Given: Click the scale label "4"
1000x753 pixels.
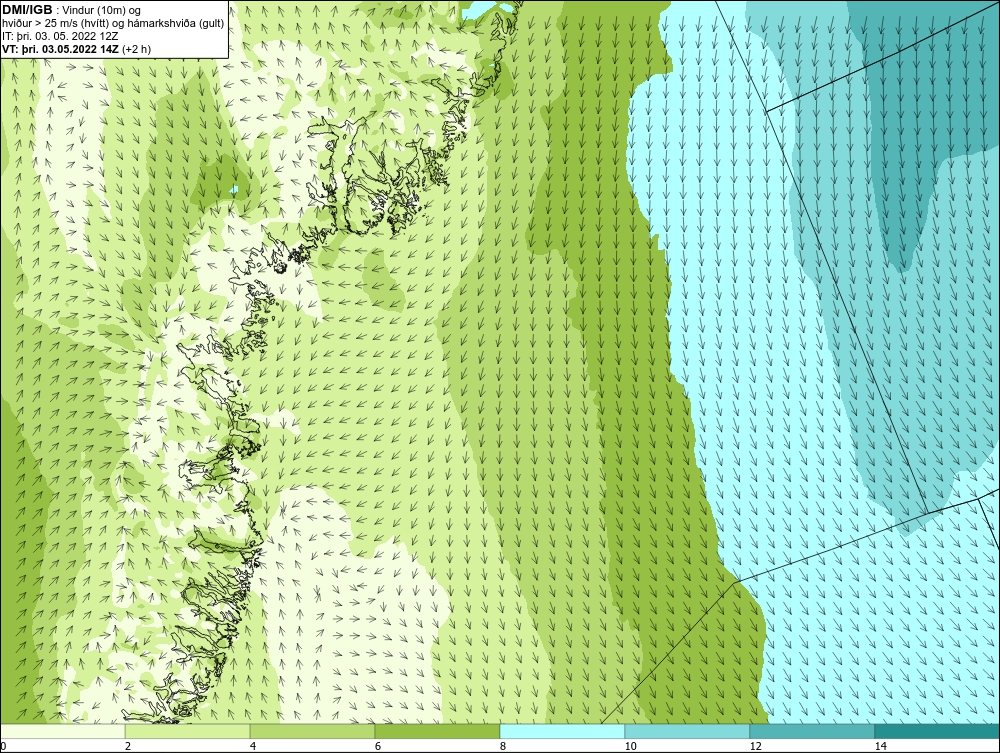Looking at the screenshot, I should click(x=253, y=747).
